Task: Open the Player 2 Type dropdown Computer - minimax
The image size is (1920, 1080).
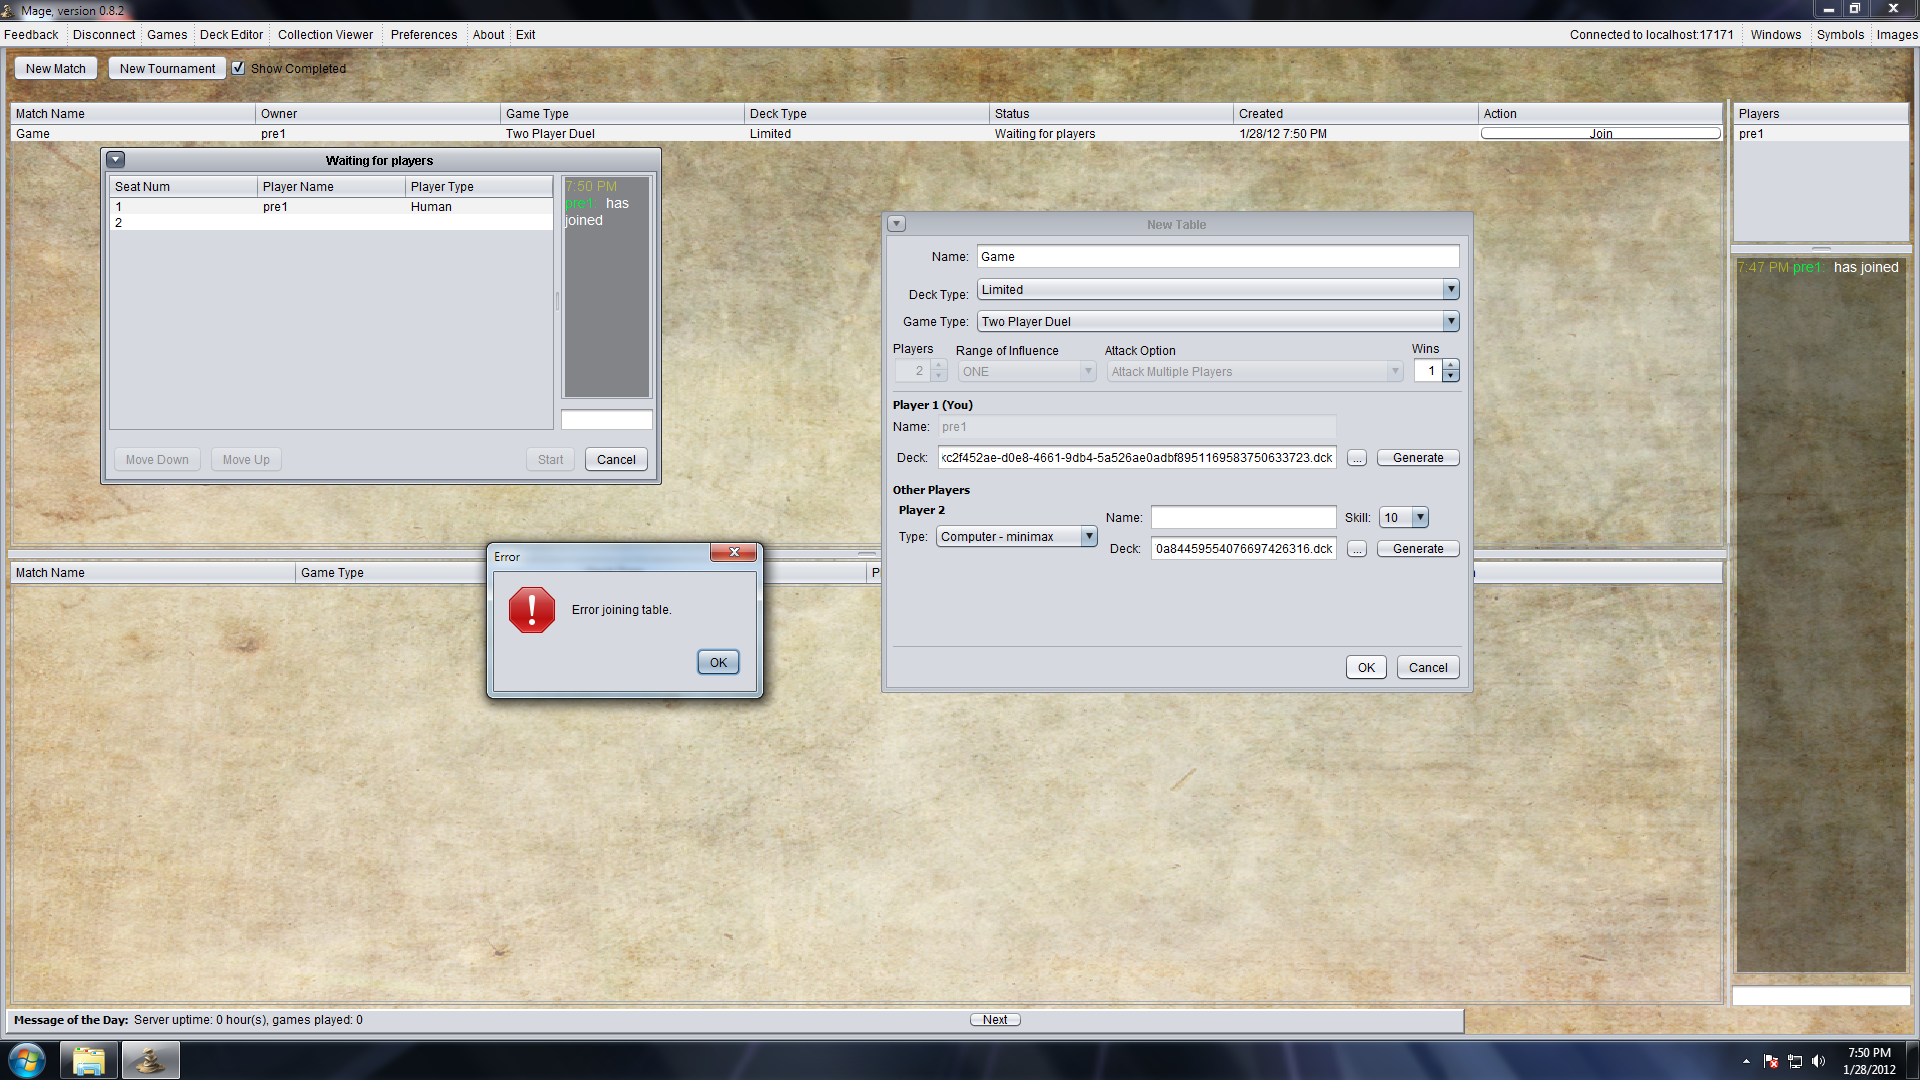Action: coord(1017,537)
